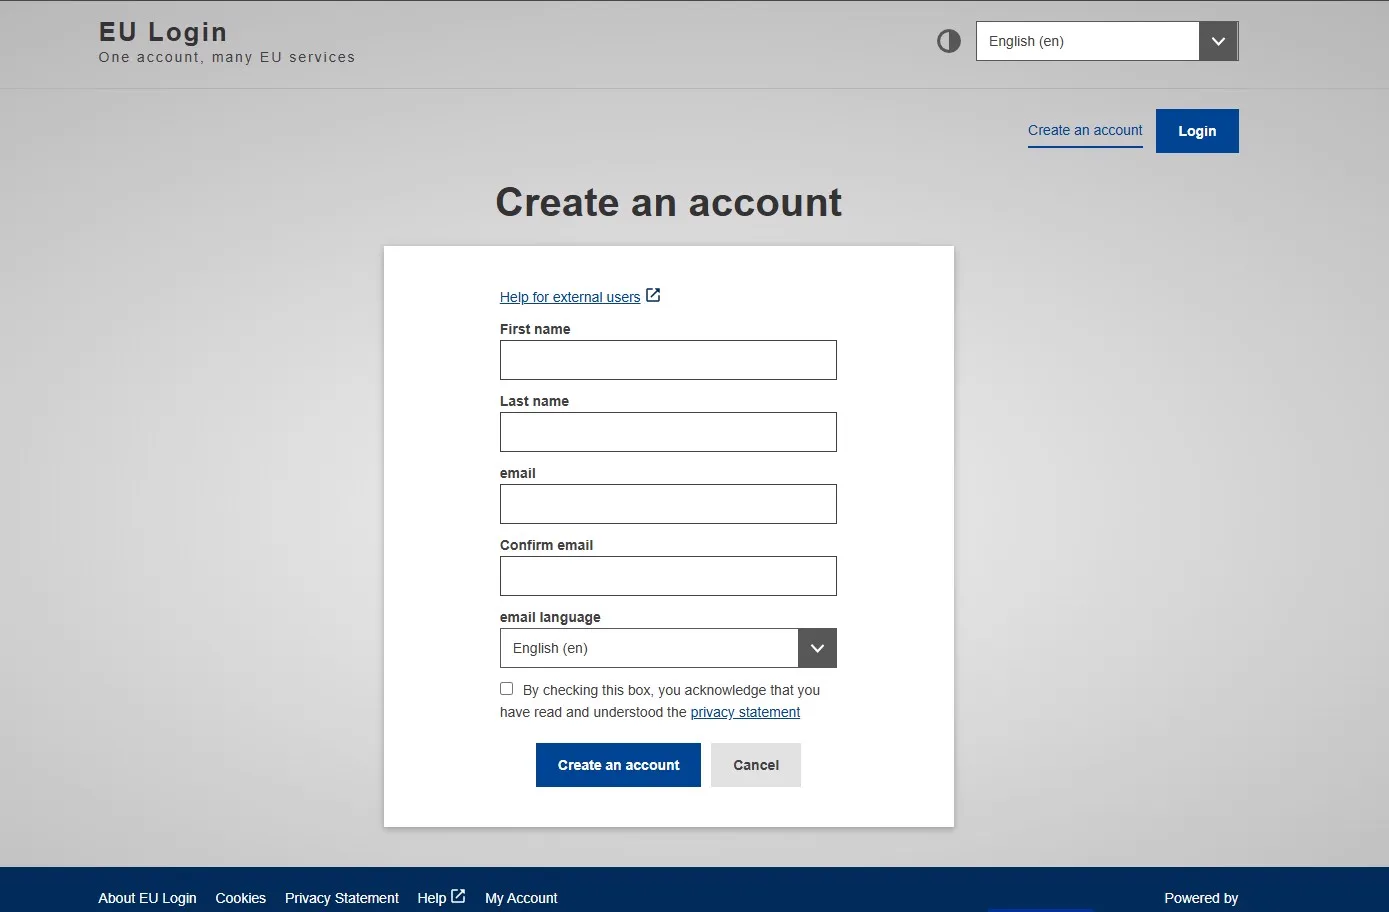Toggle the high contrast mode icon
1389x912 pixels.
pyautogui.click(x=948, y=41)
